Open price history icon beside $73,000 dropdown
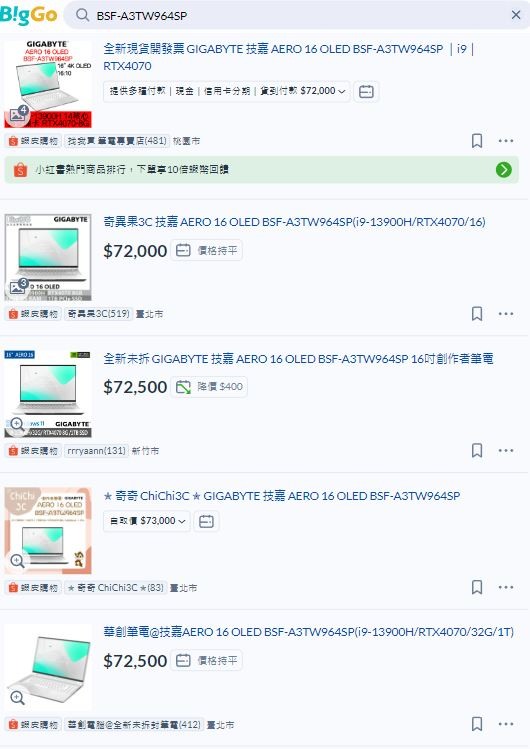Viewport: 530px width, 749px height. pyautogui.click(x=206, y=521)
